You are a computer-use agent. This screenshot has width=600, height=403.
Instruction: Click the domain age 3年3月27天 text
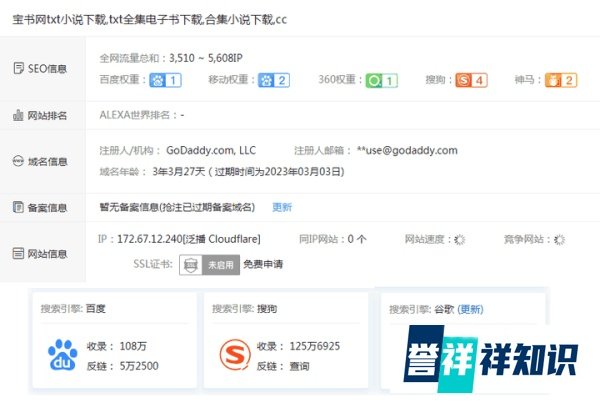(179, 171)
